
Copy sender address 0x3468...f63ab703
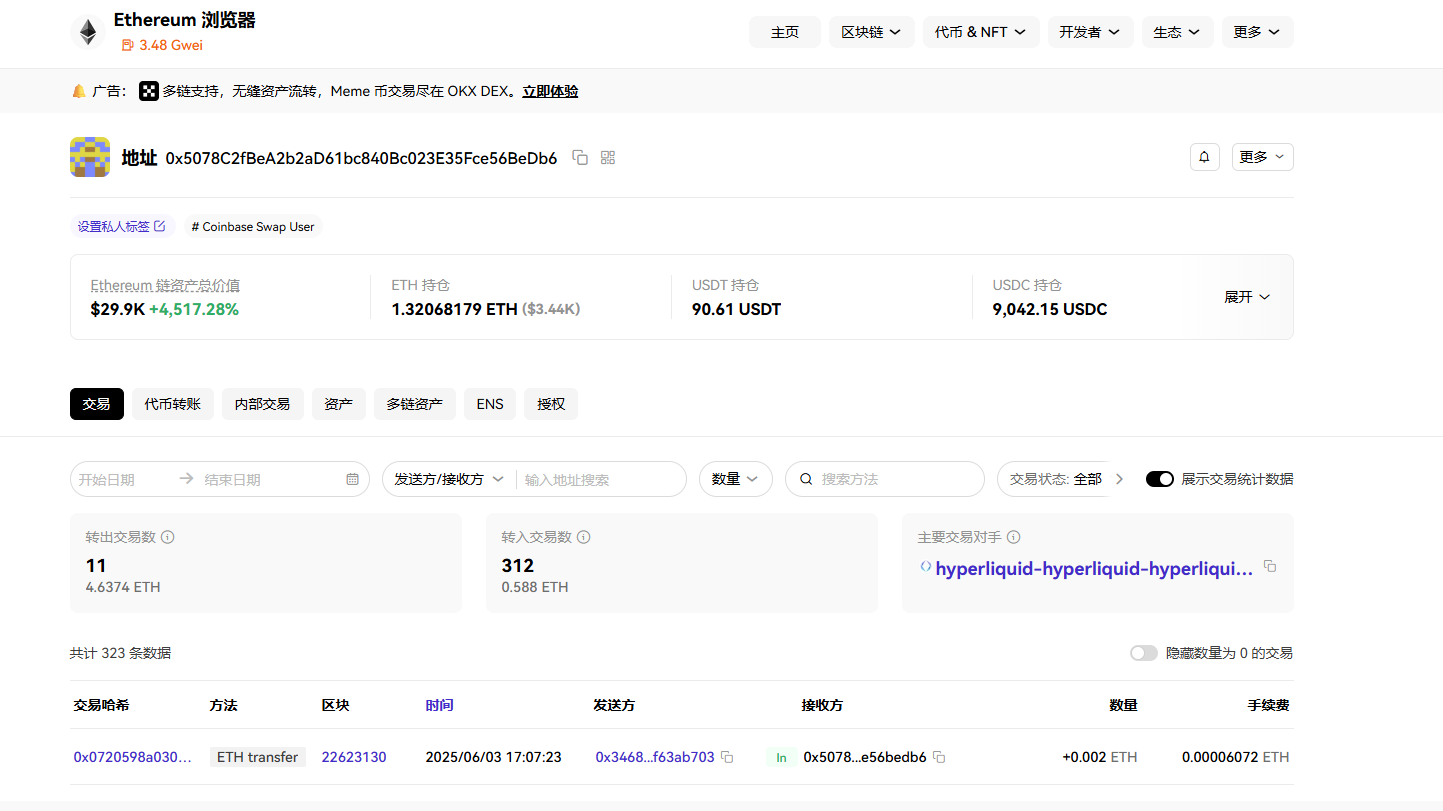[727, 757]
